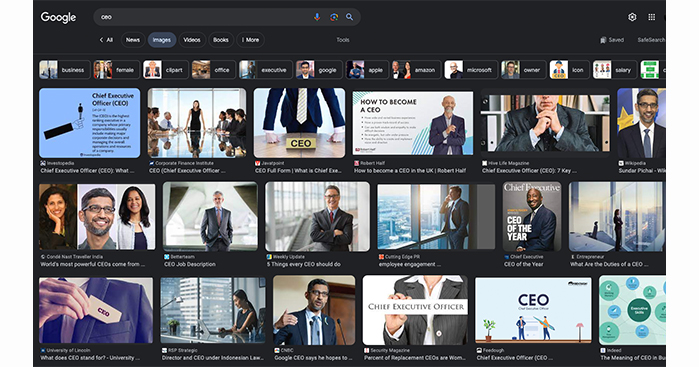Open quick settings gear icon
Viewport: 699px width, 367px height.
[x=632, y=17]
